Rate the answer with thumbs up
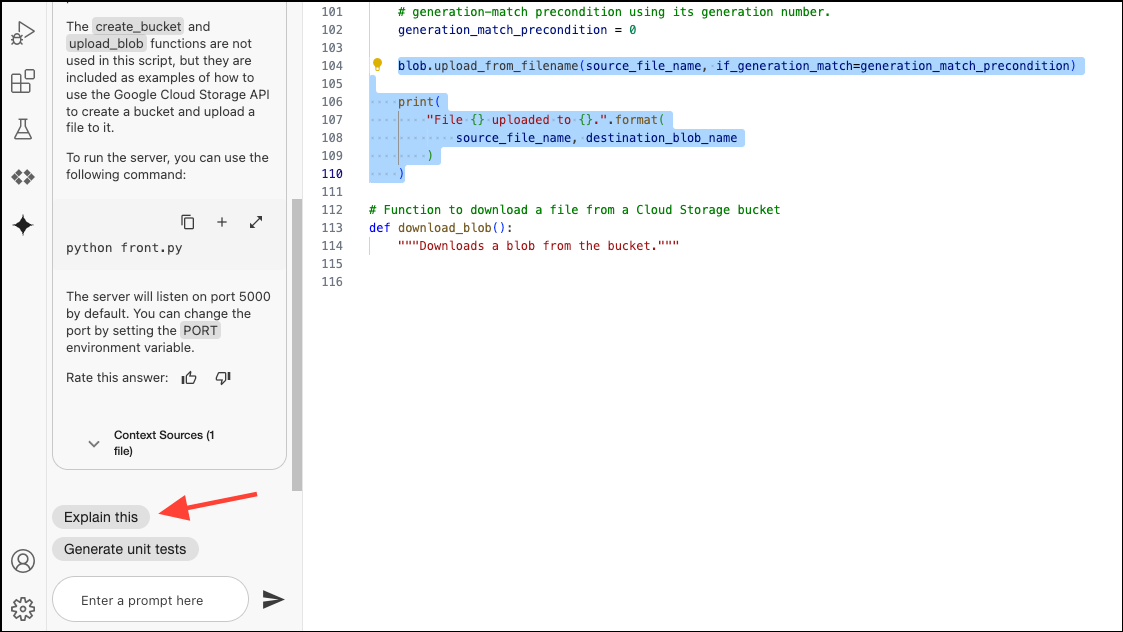Viewport: 1123px width, 632px height. click(188, 377)
